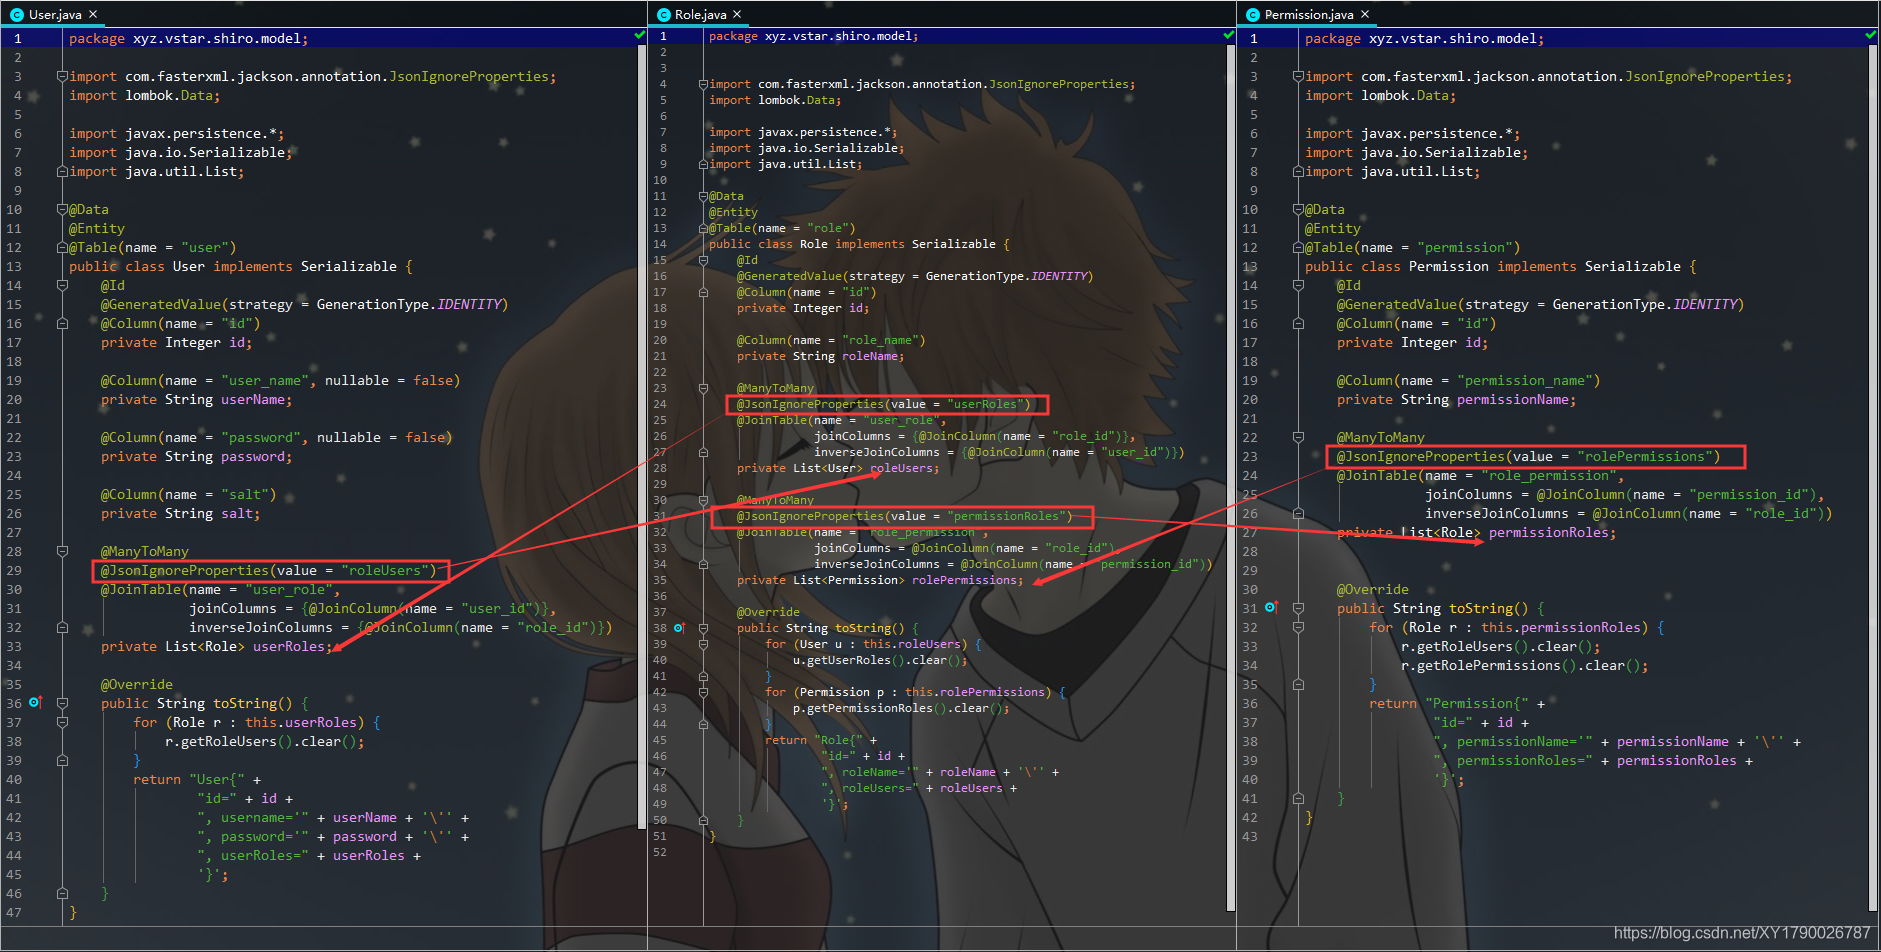Click the User.java vertical scrollbar
This screenshot has width=1881, height=952.
coord(642,437)
